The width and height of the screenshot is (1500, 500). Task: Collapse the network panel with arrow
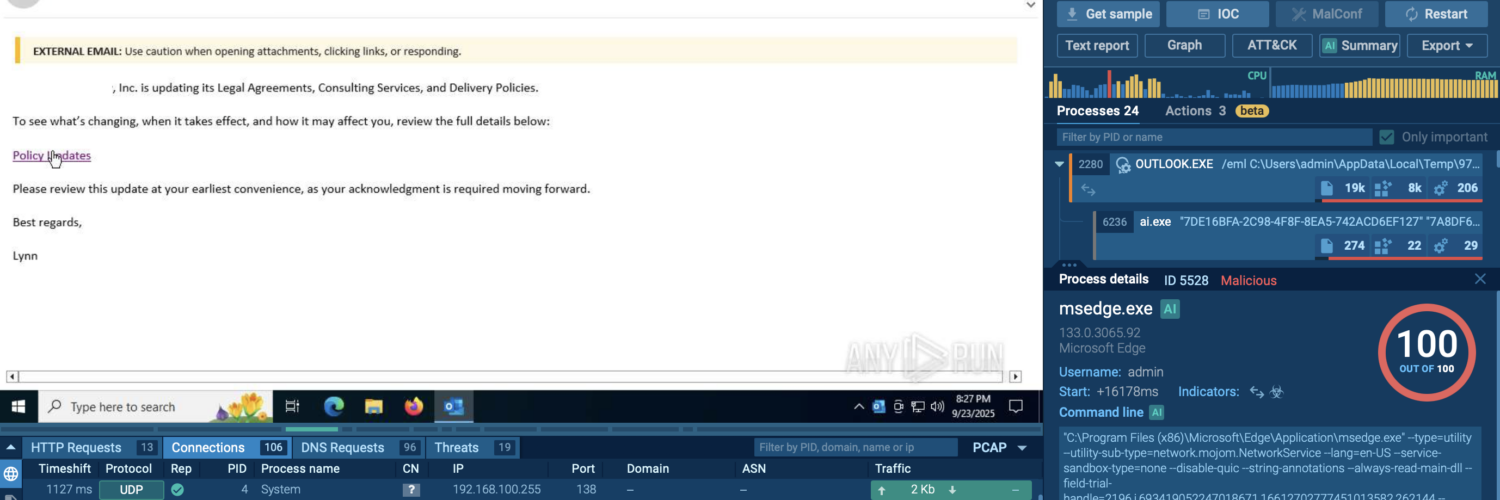click(10, 448)
